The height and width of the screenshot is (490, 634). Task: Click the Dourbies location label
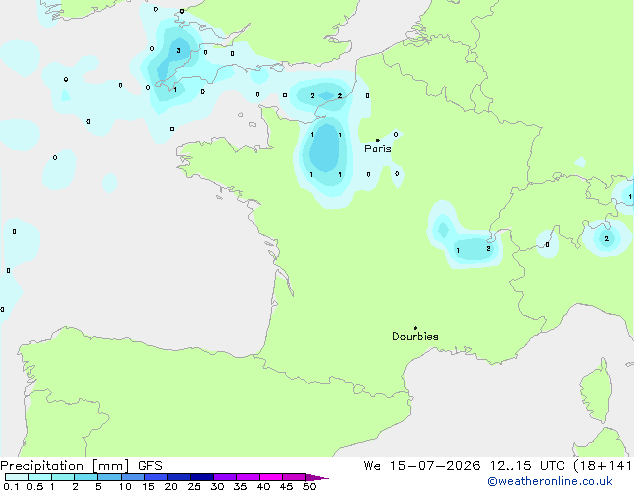point(415,336)
